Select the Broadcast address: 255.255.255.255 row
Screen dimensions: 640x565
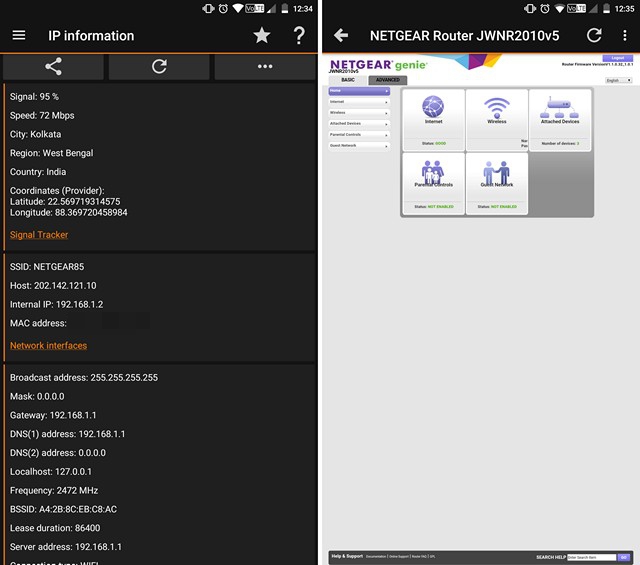(84, 378)
